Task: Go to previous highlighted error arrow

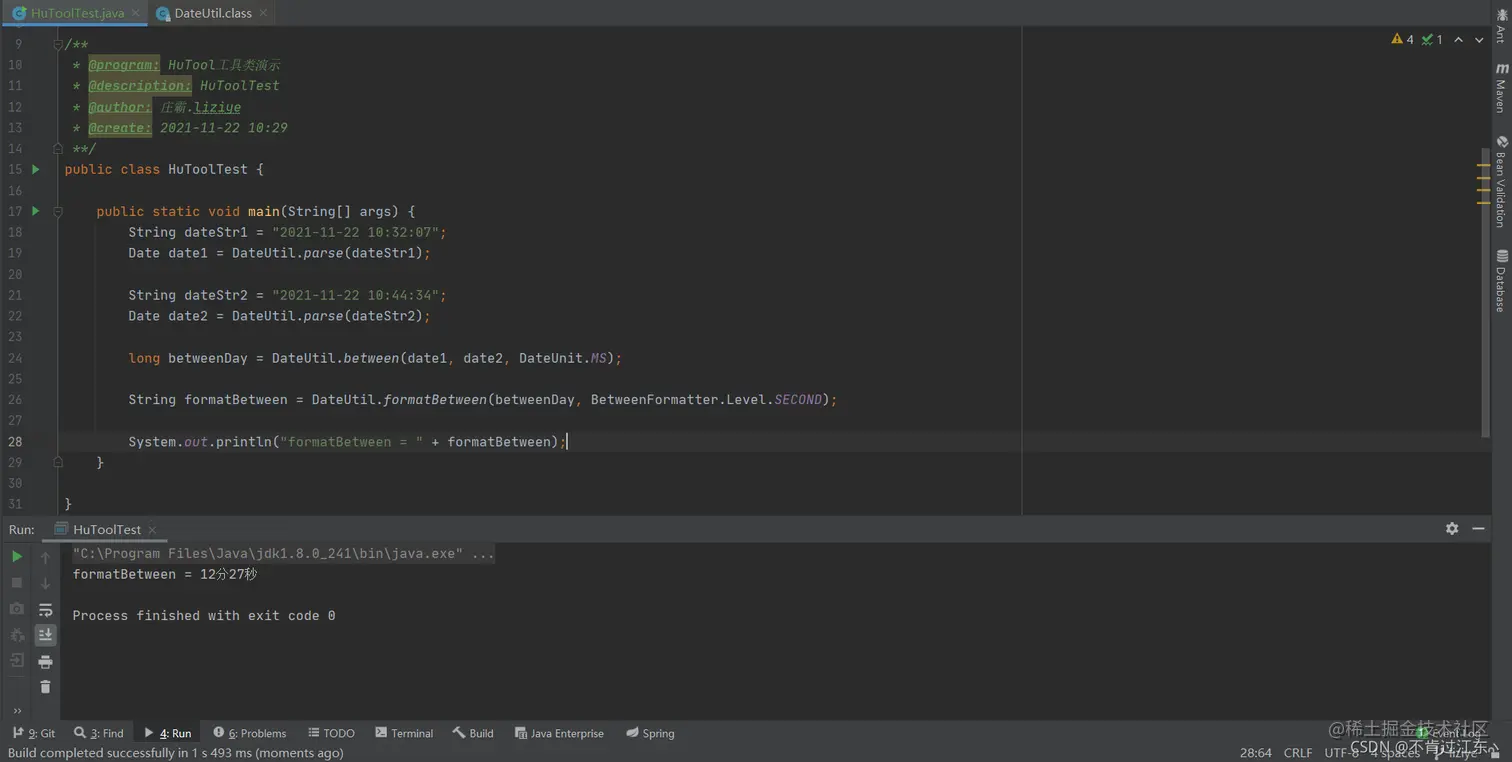Action: pyautogui.click(x=1459, y=40)
